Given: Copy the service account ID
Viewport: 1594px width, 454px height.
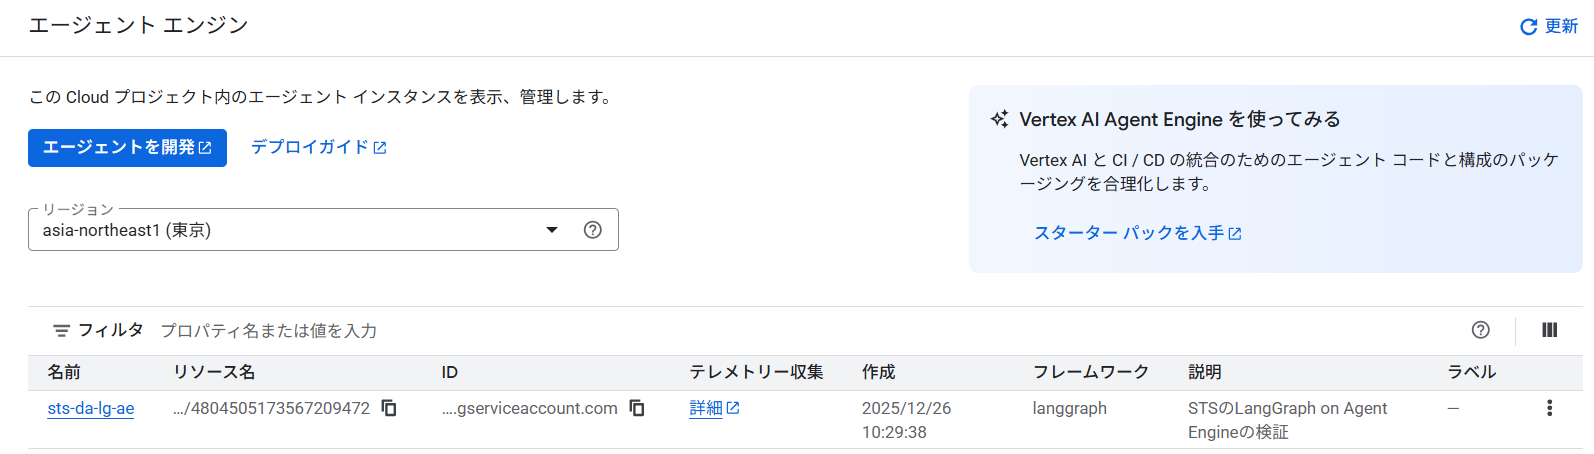Looking at the screenshot, I should click(x=637, y=408).
